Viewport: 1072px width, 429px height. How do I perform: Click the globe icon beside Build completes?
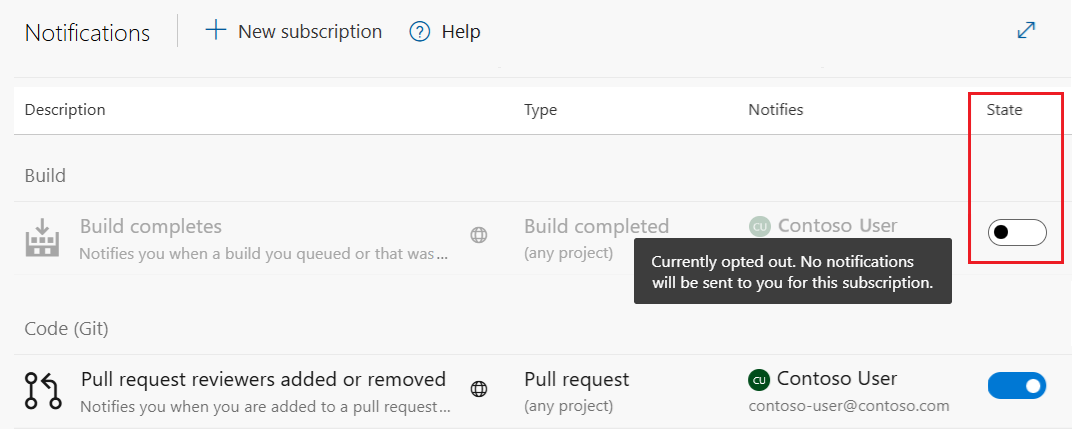coord(479,236)
